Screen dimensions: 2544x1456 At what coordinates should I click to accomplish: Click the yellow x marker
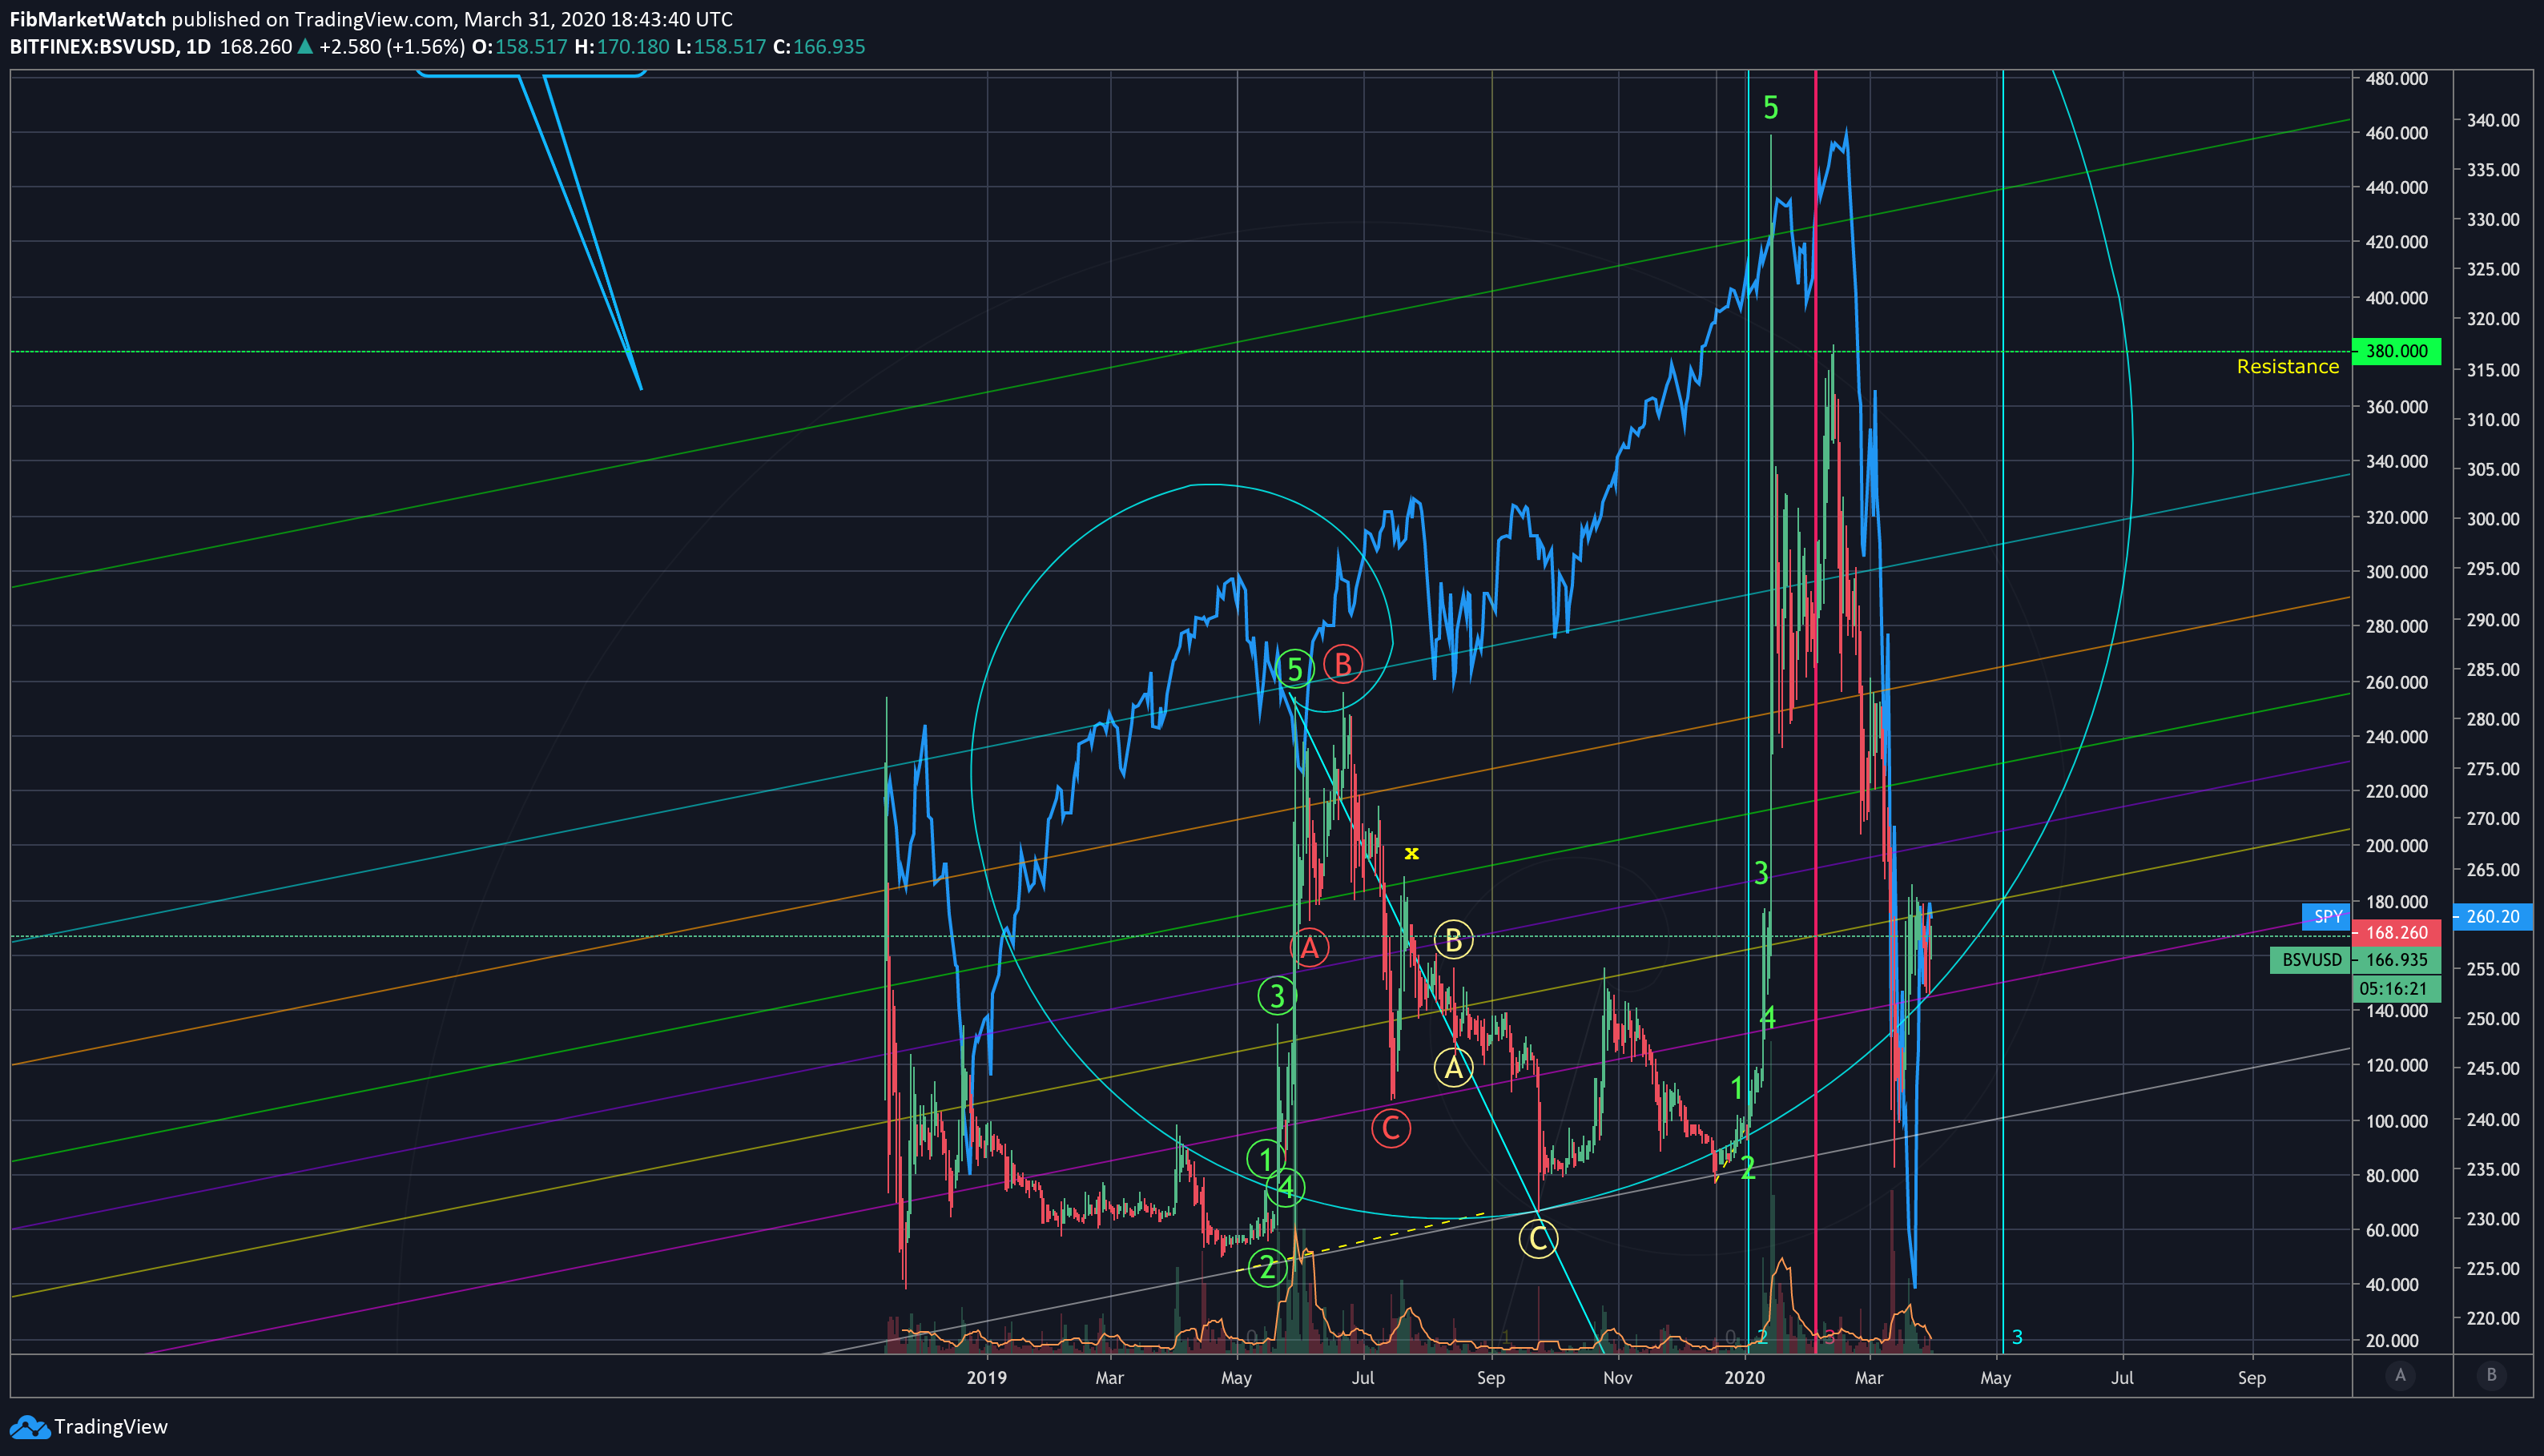(1411, 853)
